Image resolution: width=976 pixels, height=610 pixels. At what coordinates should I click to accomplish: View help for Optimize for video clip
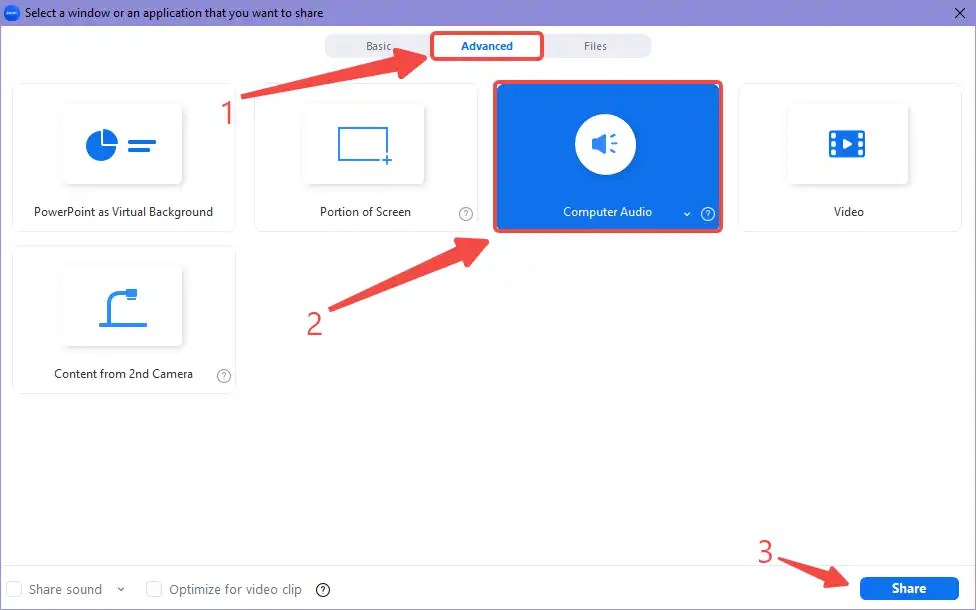point(322,590)
